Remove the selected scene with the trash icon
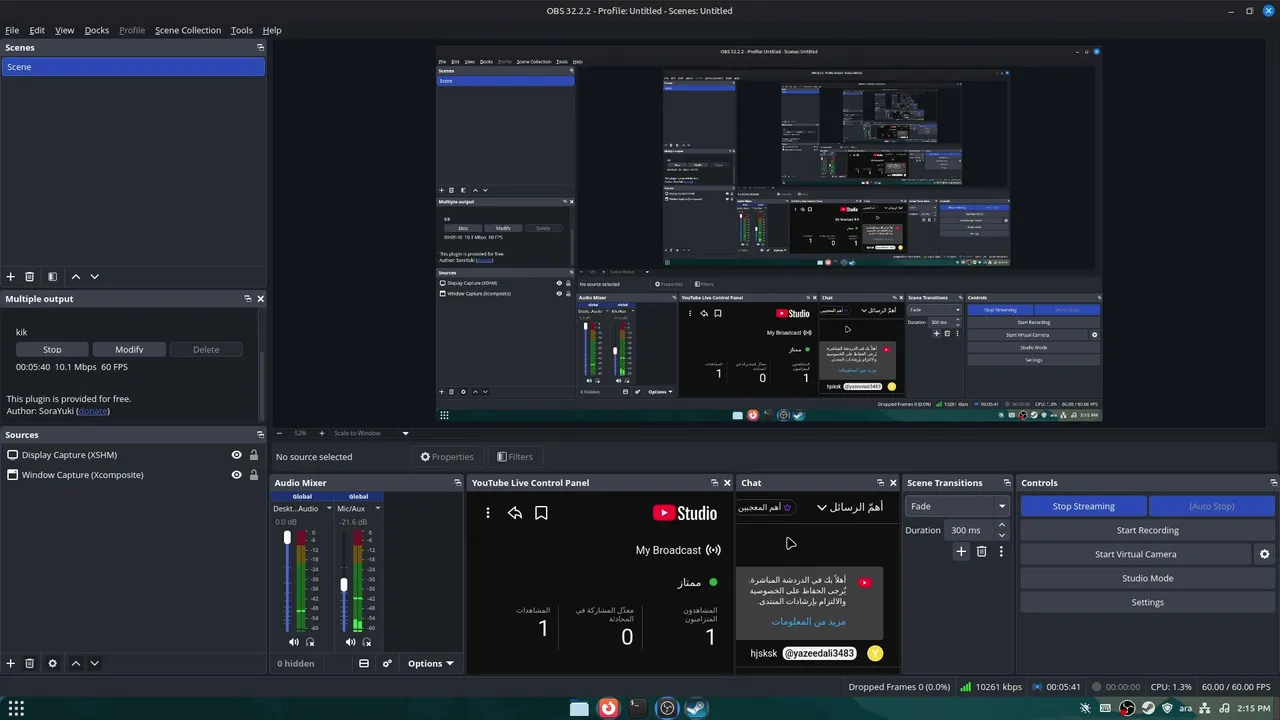The height and width of the screenshot is (720, 1280). click(x=30, y=277)
